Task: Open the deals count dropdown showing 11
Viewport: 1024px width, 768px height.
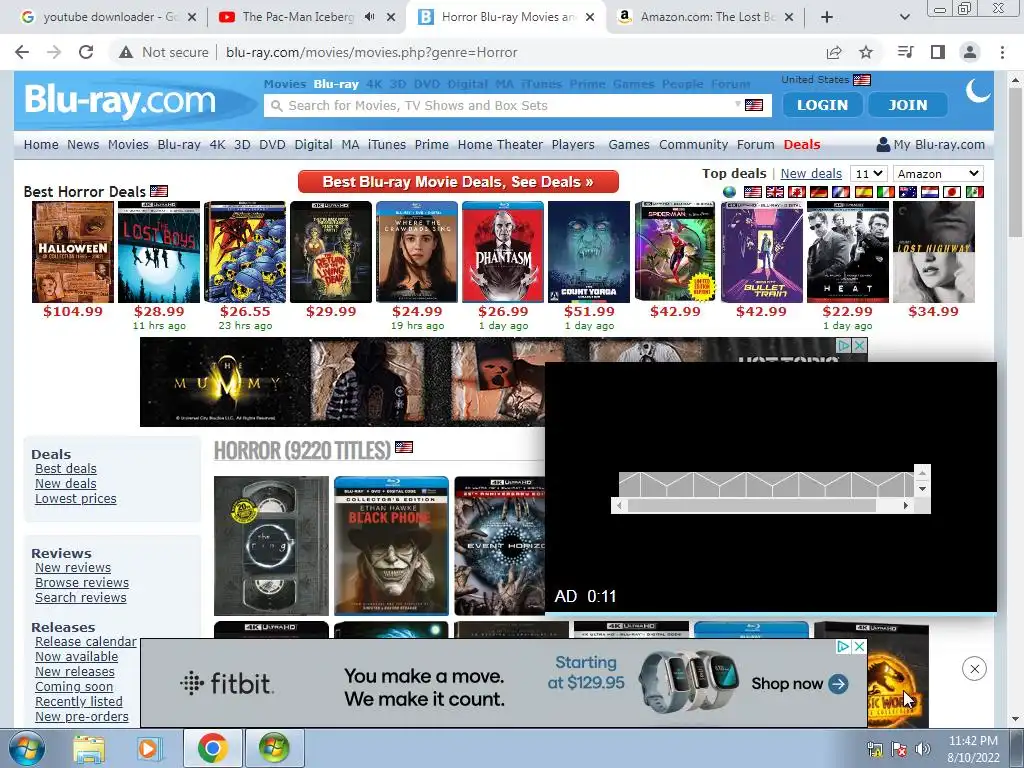Action: [869, 174]
